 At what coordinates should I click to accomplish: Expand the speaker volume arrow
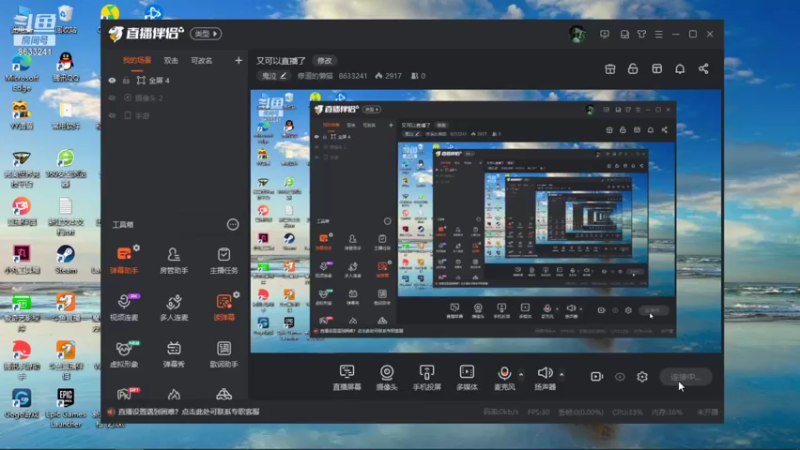click(x=561, y=374)
